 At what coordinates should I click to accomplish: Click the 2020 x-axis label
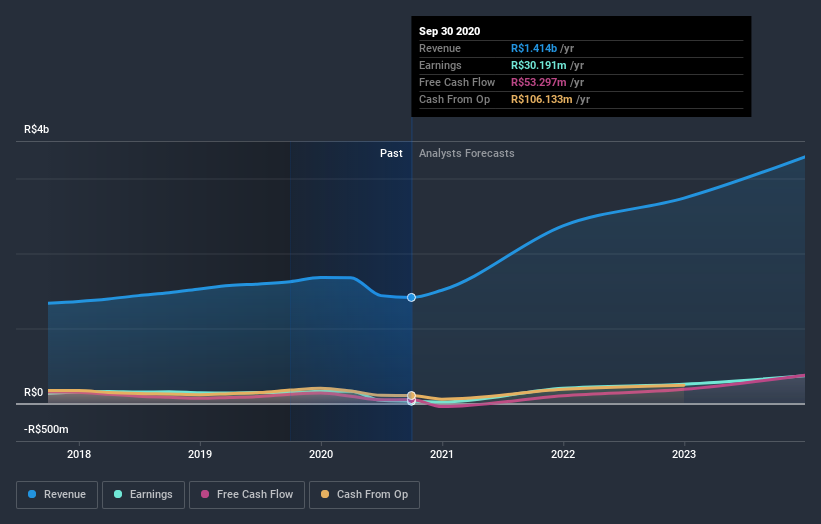321,454
